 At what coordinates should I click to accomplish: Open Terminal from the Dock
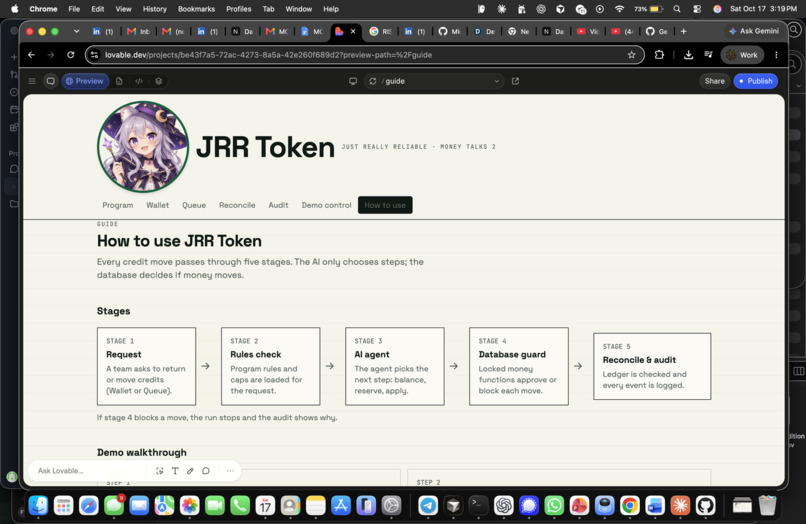click(x=479, y=505)
